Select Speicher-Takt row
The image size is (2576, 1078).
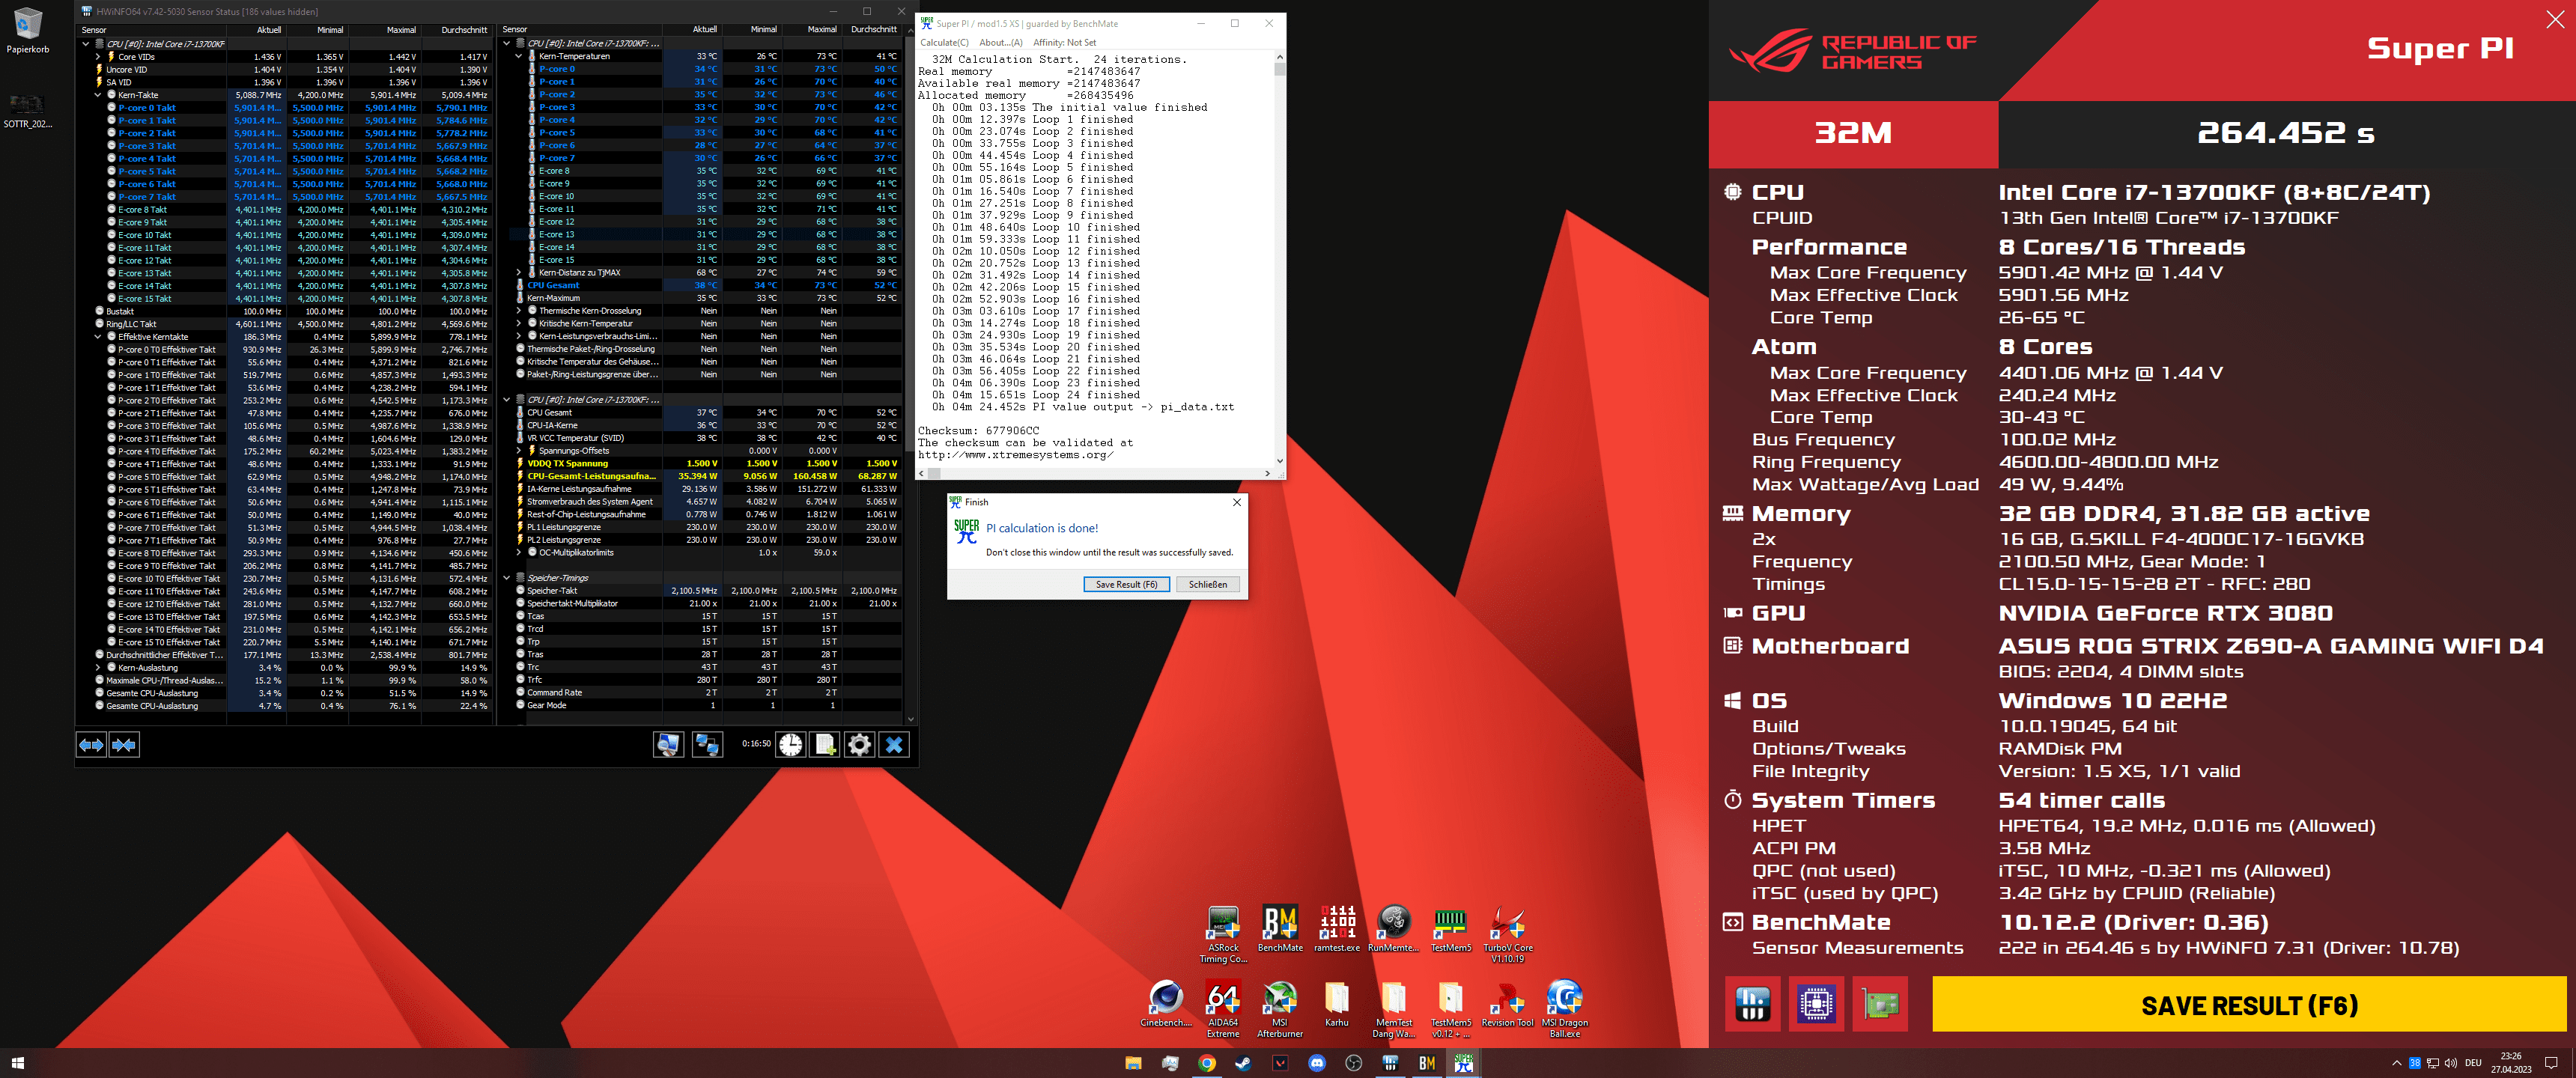tap(708, 591)
